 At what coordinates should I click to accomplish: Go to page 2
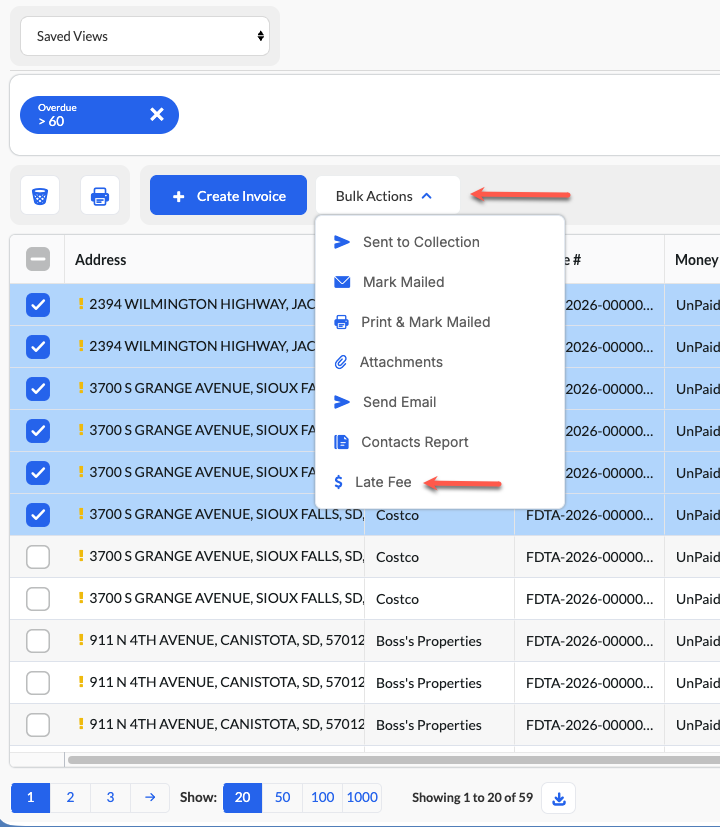(70, 797)
